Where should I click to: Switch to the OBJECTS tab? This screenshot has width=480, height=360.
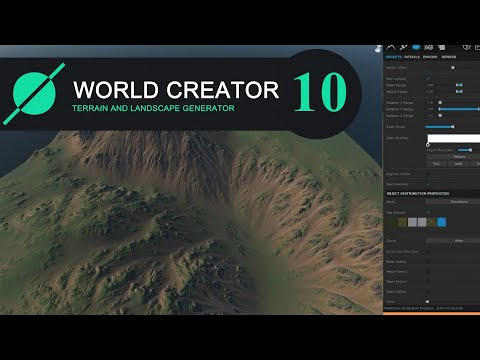coord(394,57)
